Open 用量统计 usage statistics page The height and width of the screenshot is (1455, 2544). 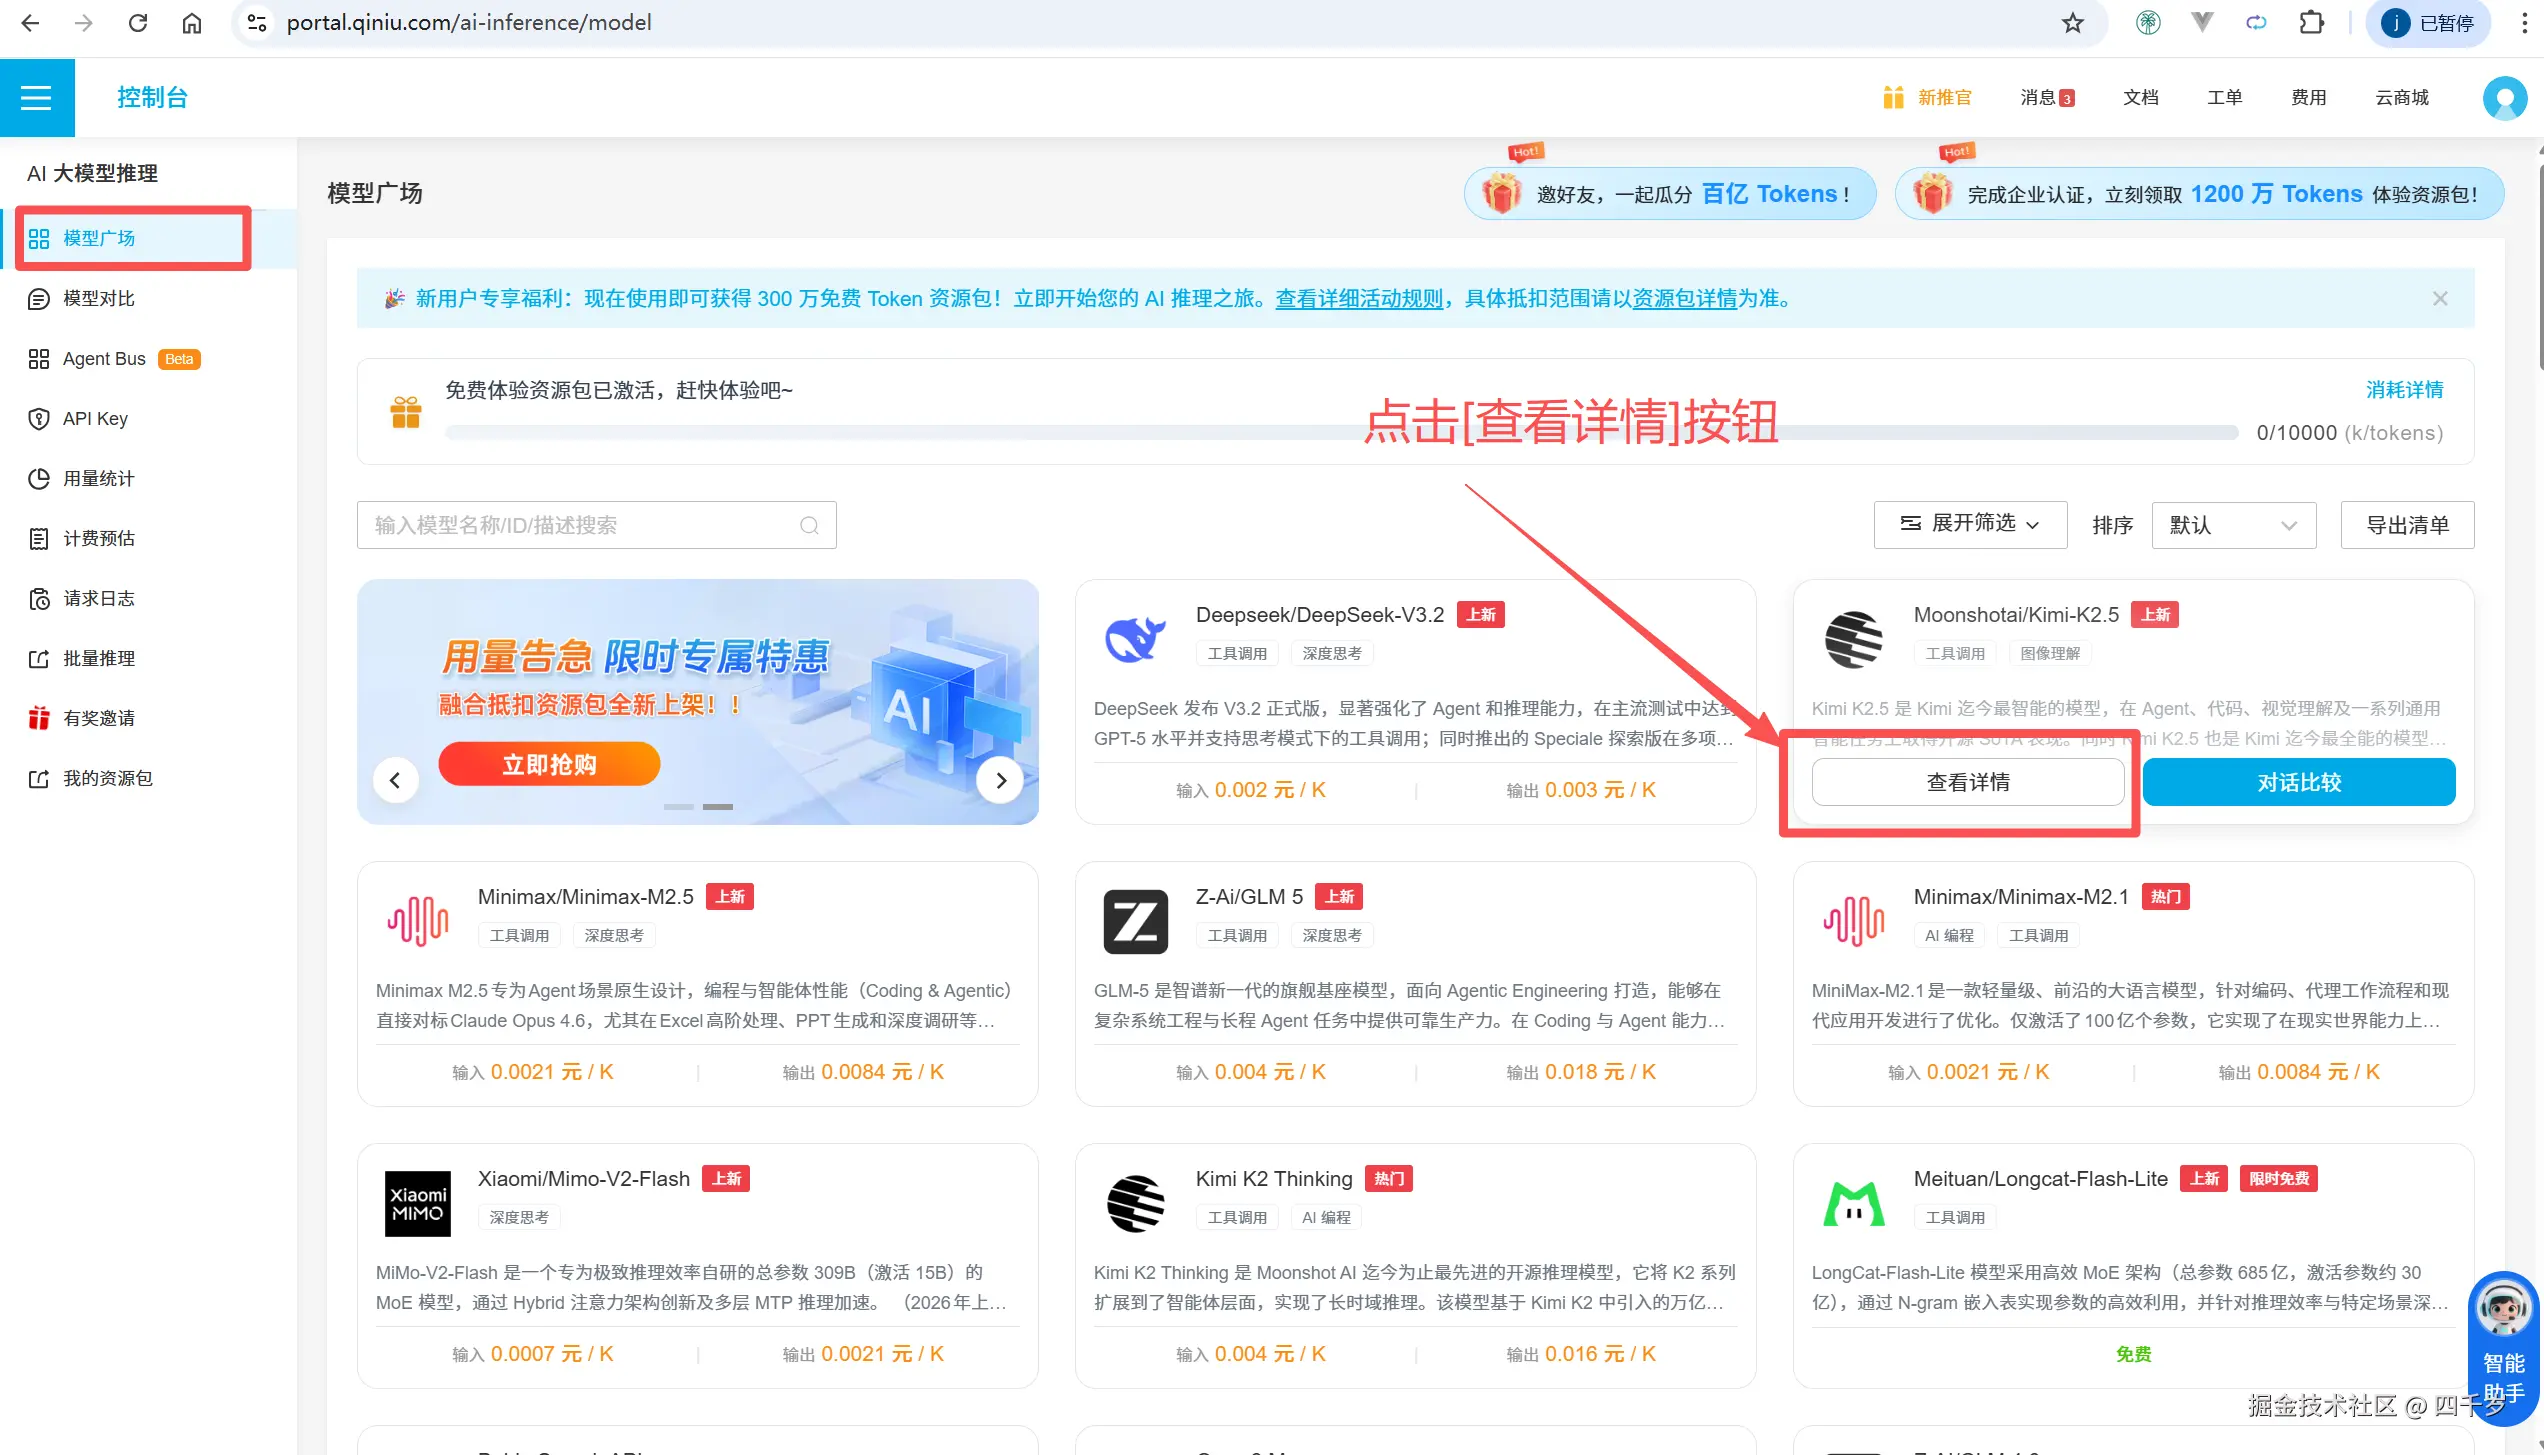pyautogui.click(x=97, y=478)
